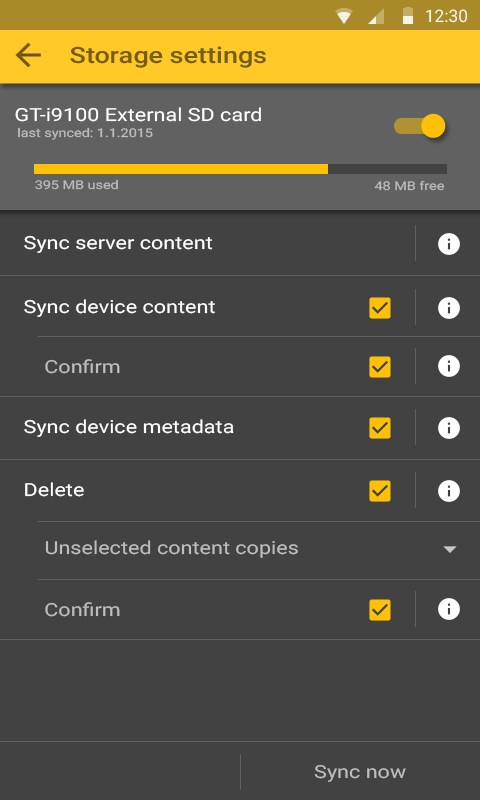Toggle the External SD card switch off
This screenshot has height=800, width=480.
[x=420, y=126]
